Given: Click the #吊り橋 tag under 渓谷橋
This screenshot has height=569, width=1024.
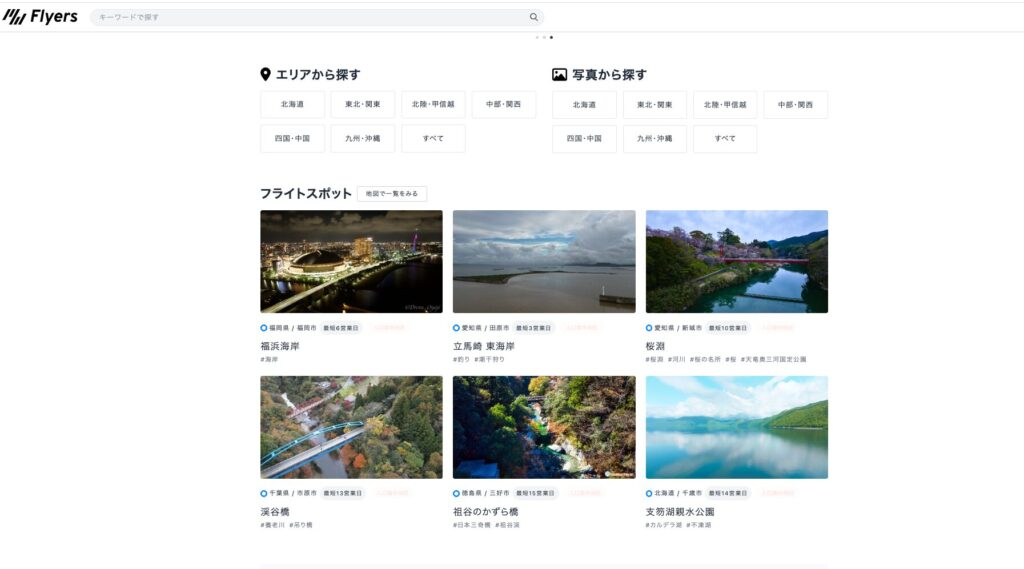Looking at the screenshot, I should [301, 525].
